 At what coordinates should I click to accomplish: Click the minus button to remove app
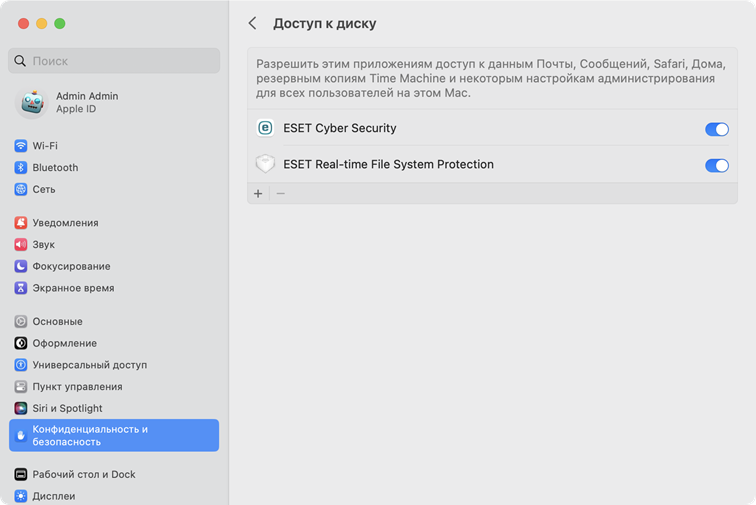click(281, 193)
